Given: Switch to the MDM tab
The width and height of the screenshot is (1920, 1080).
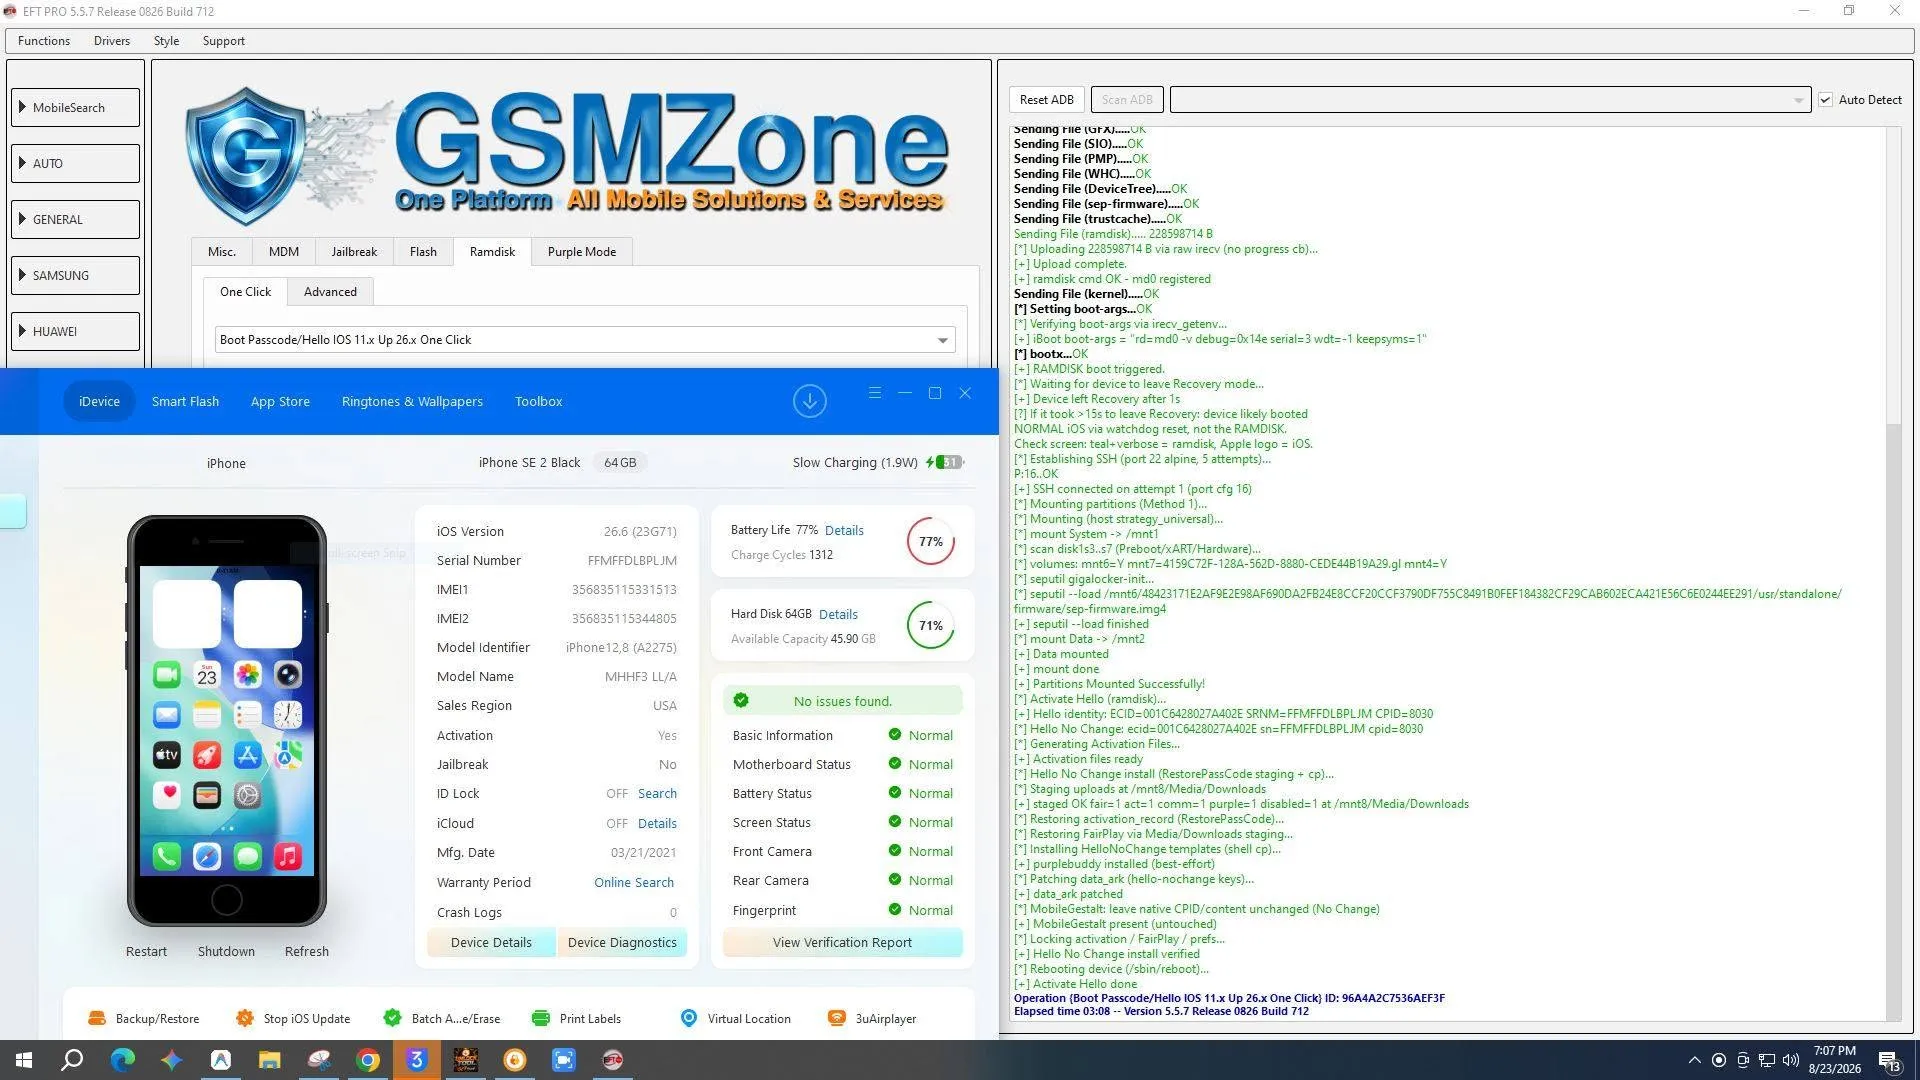Looking at the screenshot, I should click(x=284, y=252).
